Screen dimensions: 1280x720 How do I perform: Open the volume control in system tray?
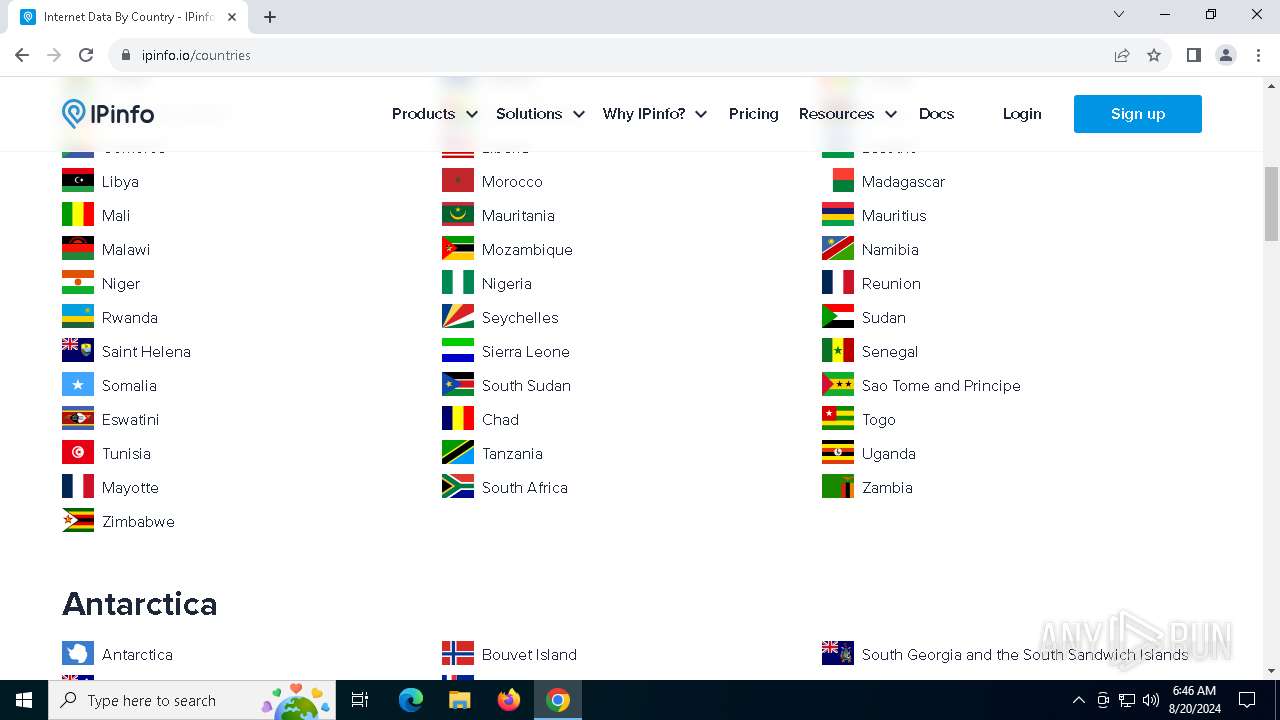[1150, 700]
